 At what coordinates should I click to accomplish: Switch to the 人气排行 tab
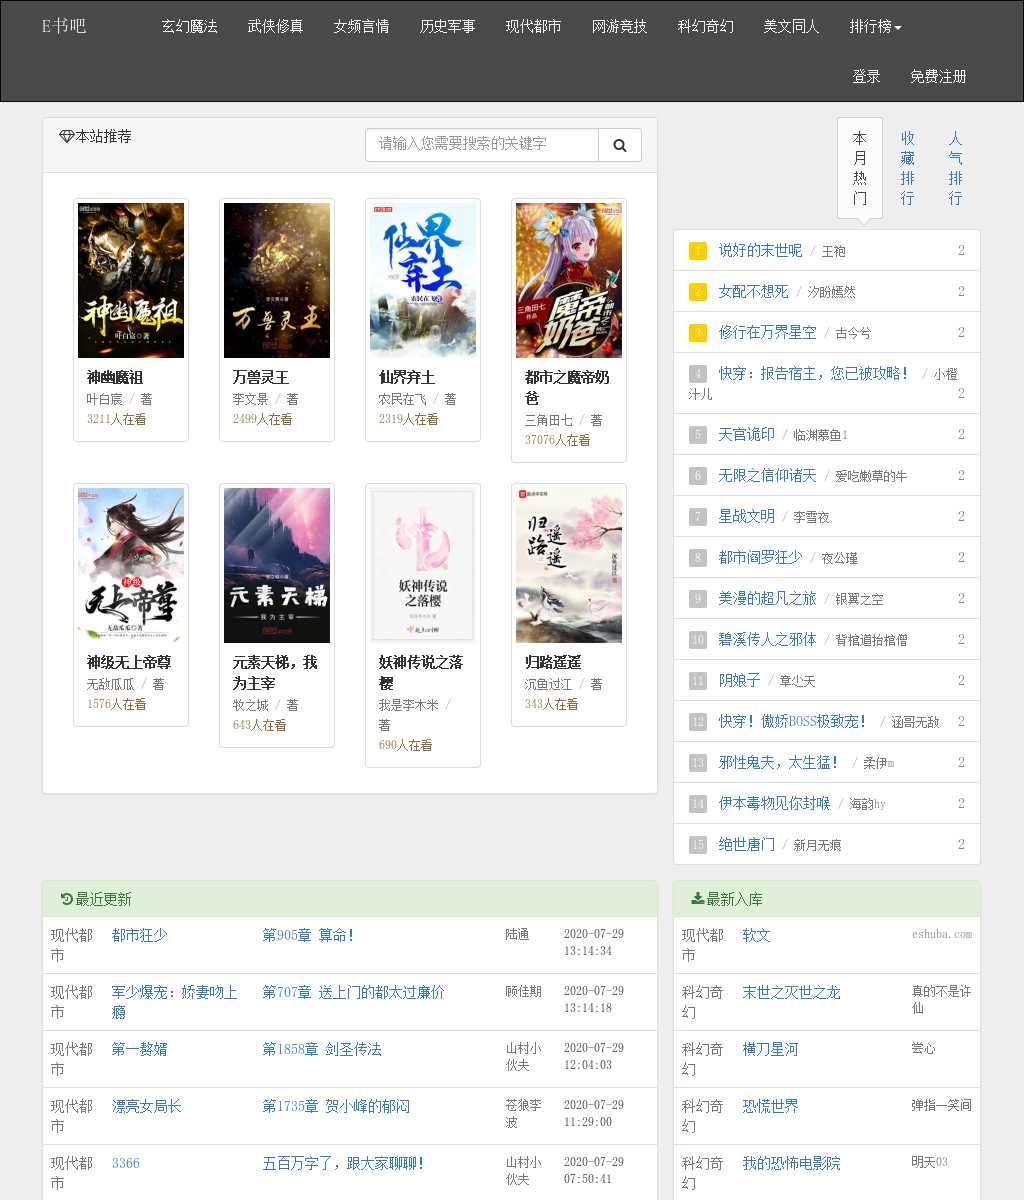click(956, 168)
